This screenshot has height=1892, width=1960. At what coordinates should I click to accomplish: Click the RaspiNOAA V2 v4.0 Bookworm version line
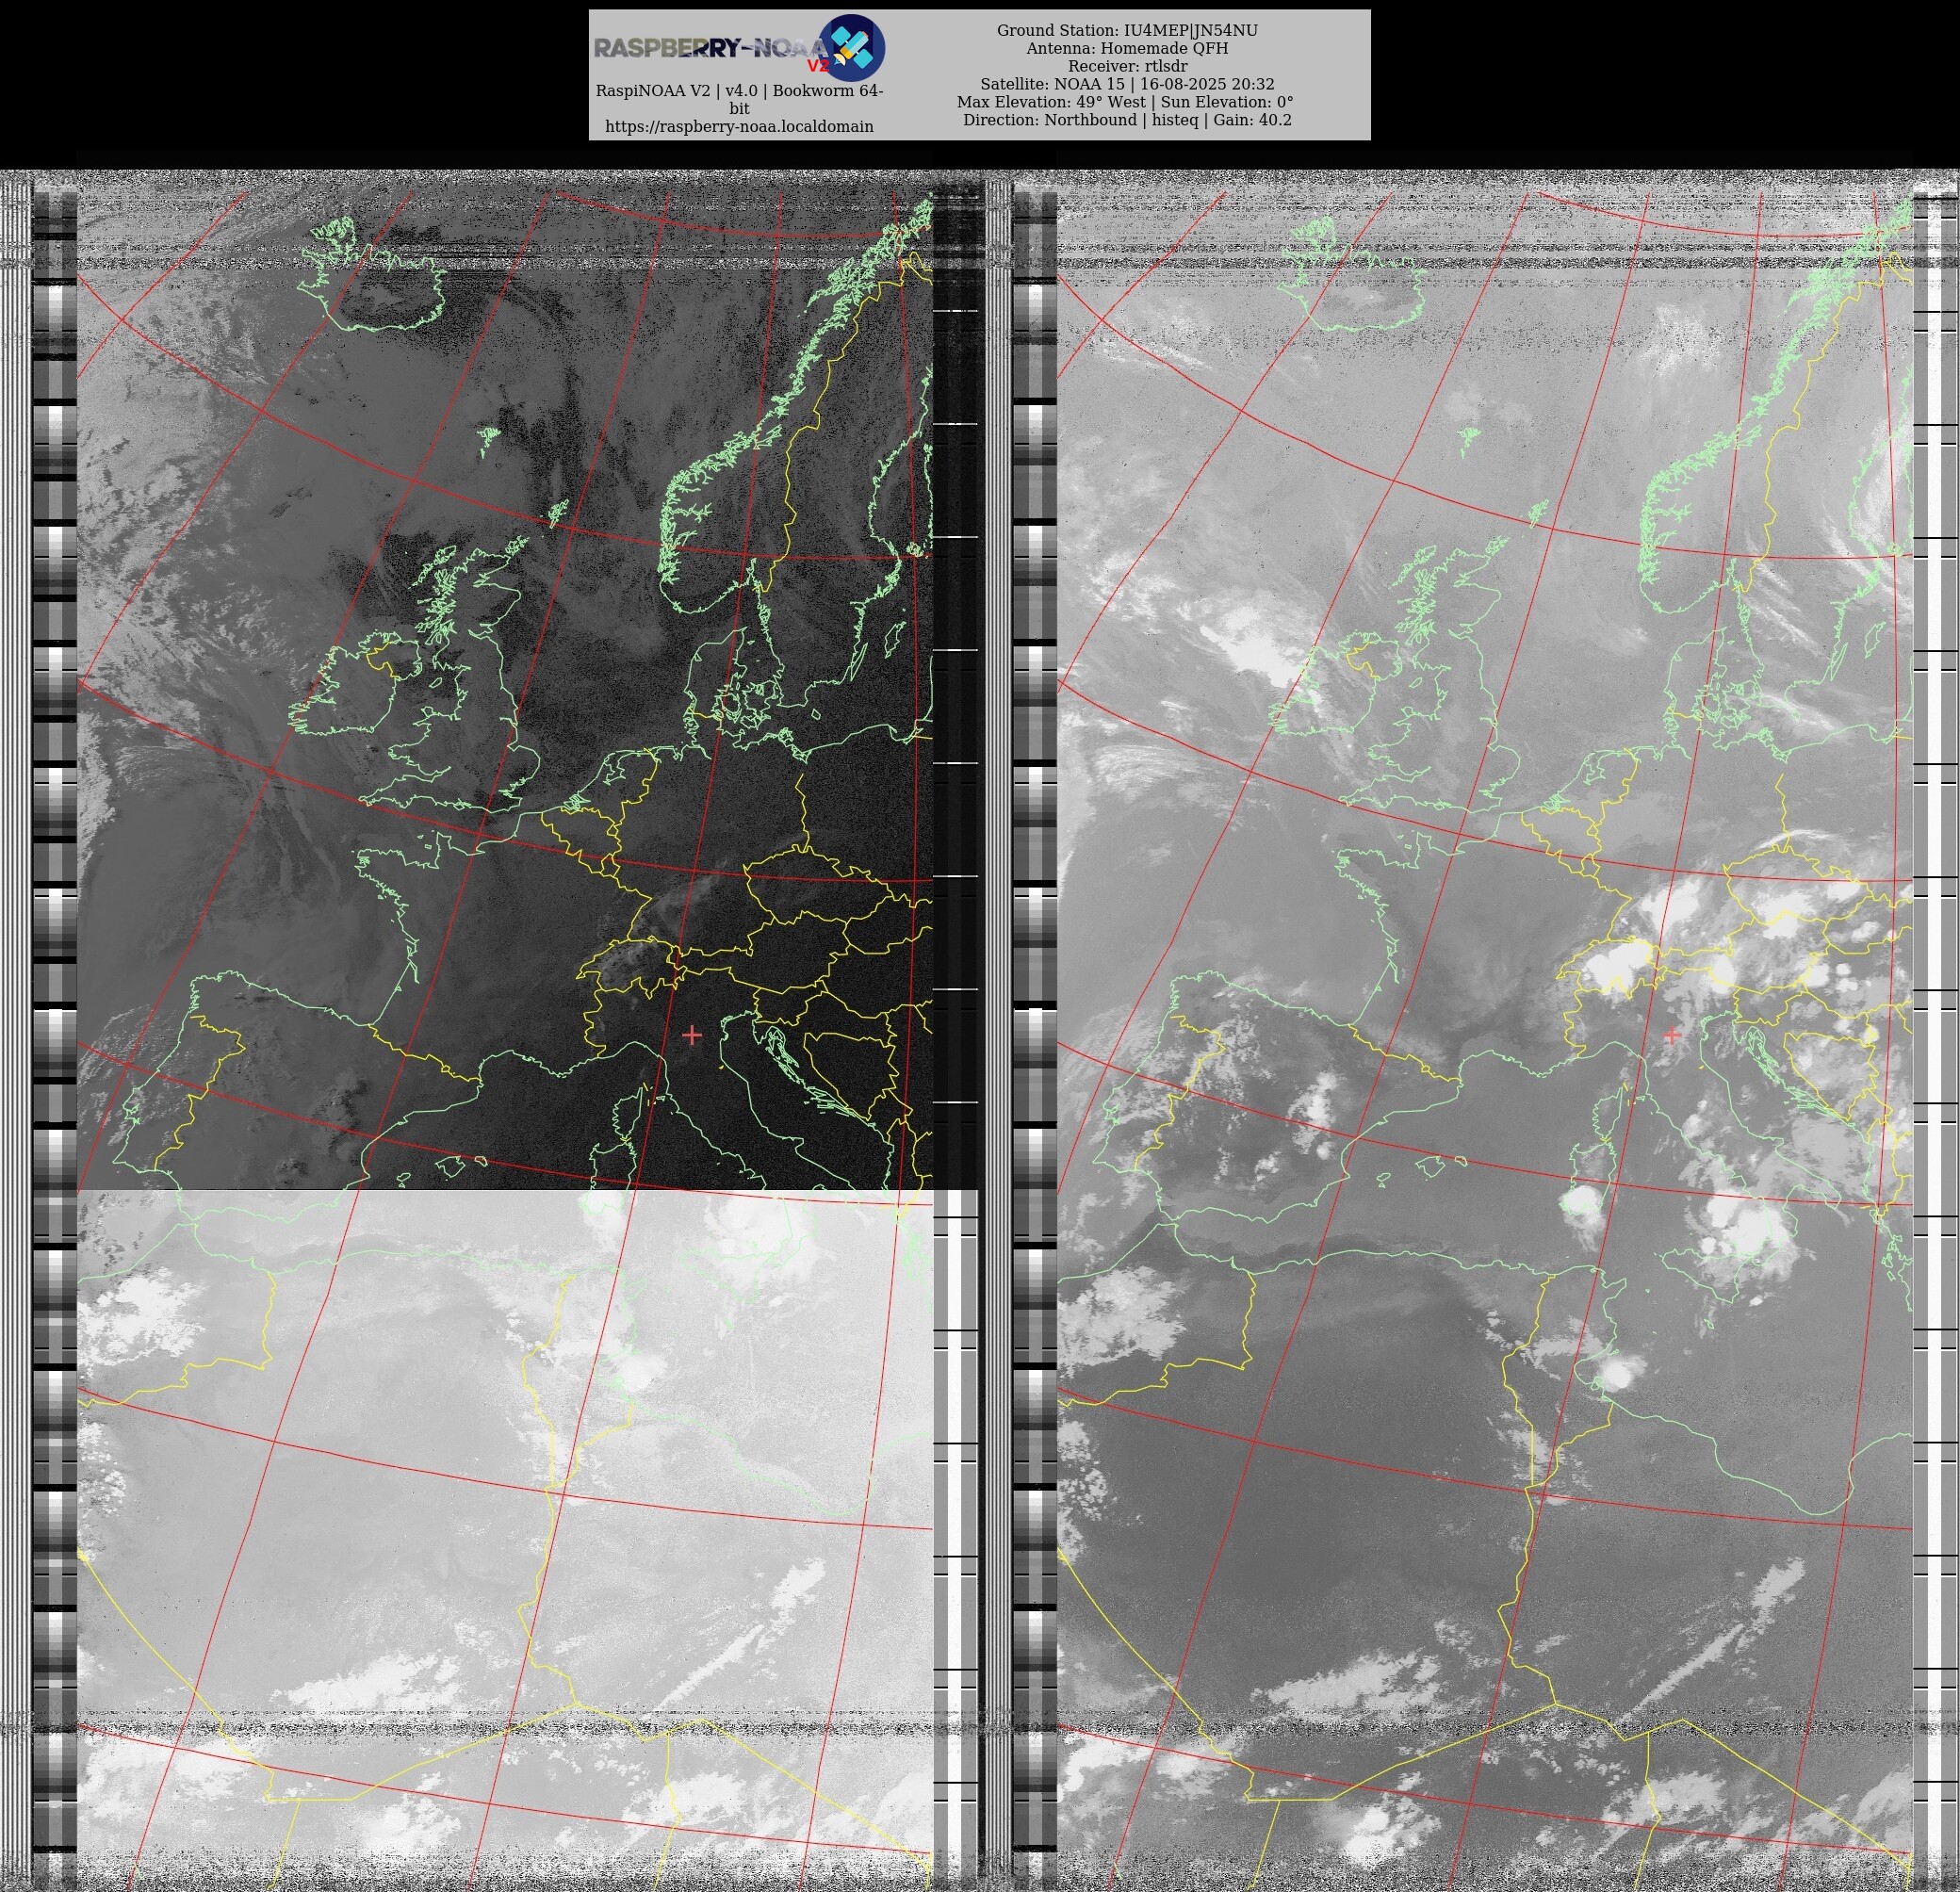[x=739, y=99]
